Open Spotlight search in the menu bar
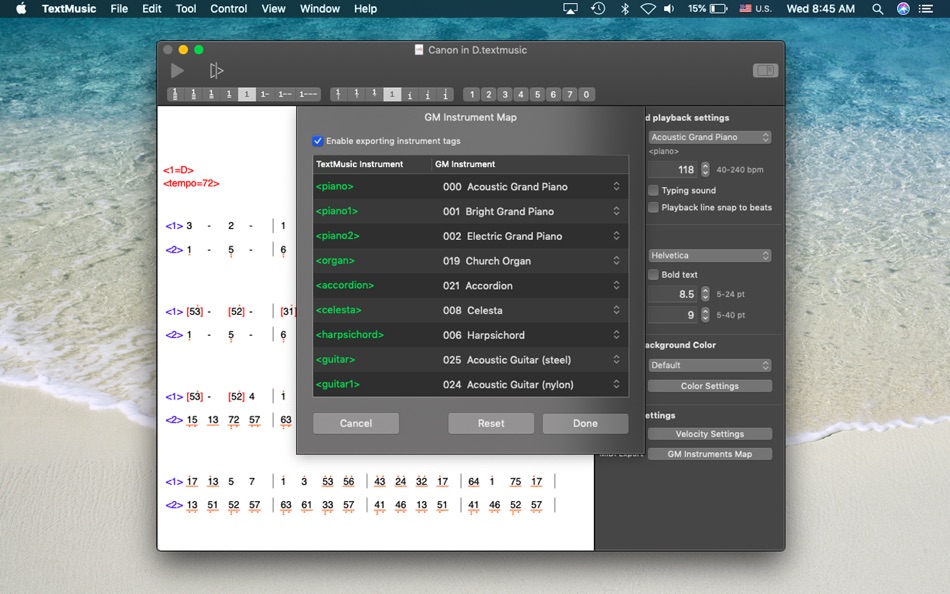This screenshot has height=594, width=950. (x=877, y=8)
